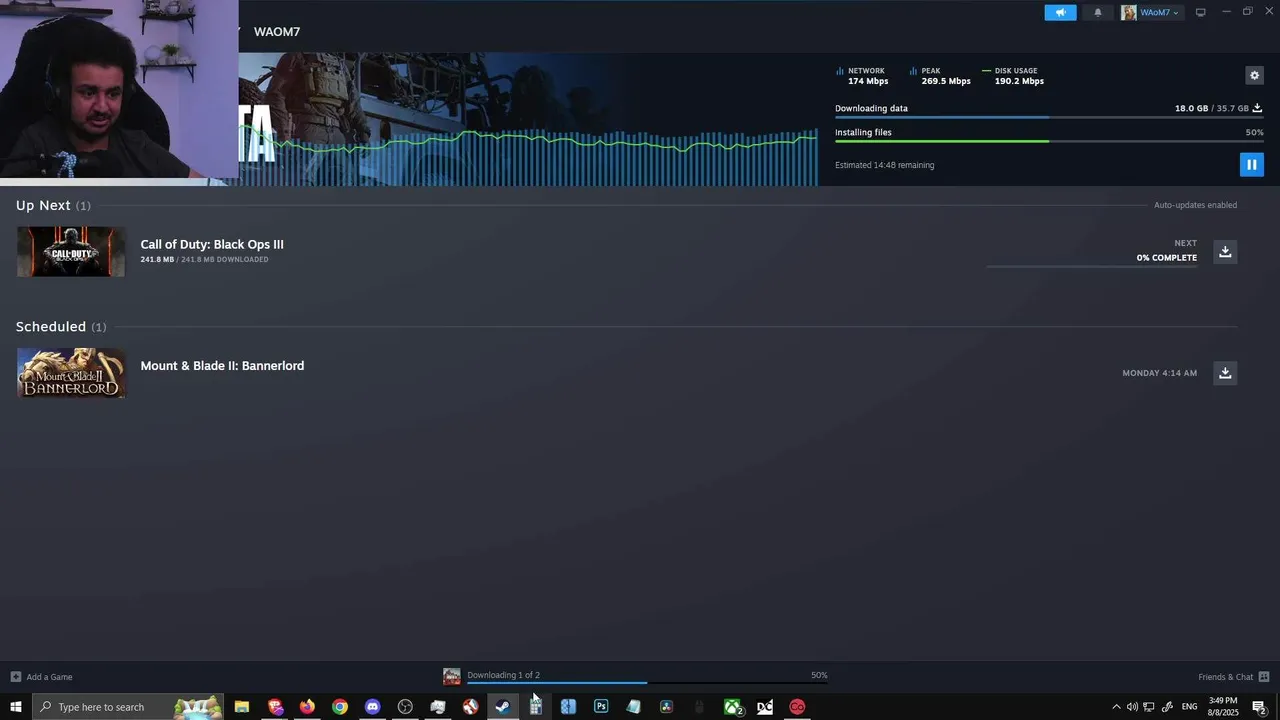Click the download icon next to 35.7 GB
This screenshot has width=1280, height=720.
pyautogui.click(x=1258, y=108)
